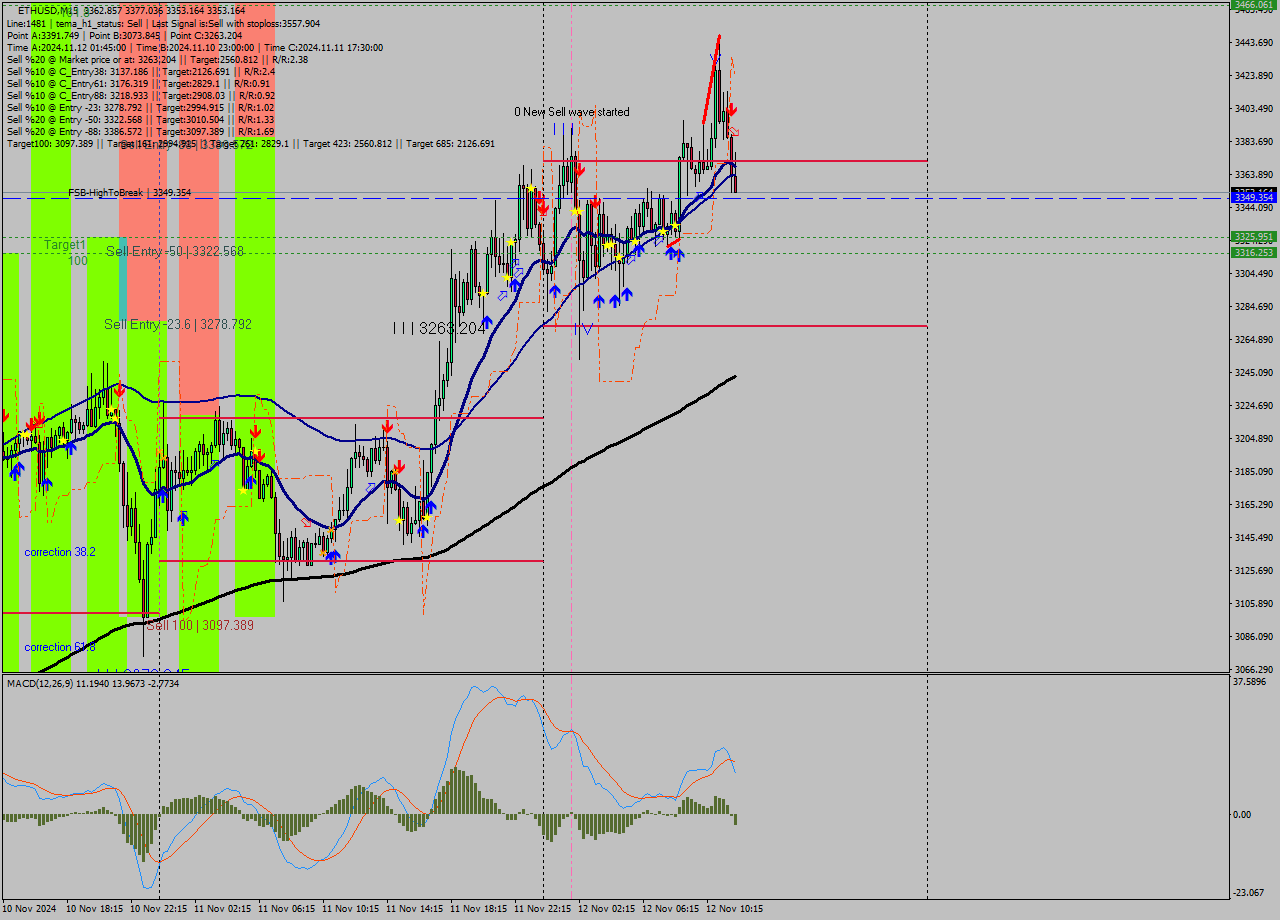
Task: Click the blue 3349.354 price tag
Action: coord(1254,198)
